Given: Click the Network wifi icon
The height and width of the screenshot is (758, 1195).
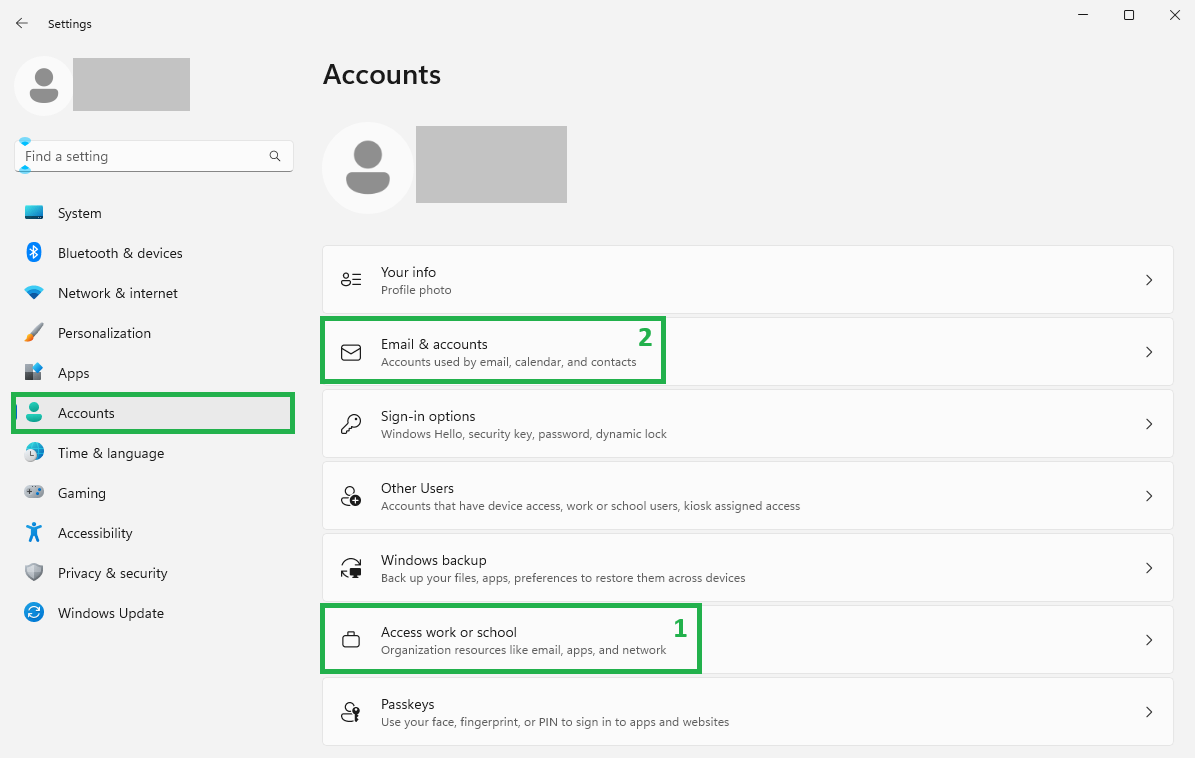Looking at the screenshot, I should [x=34, y=293].
